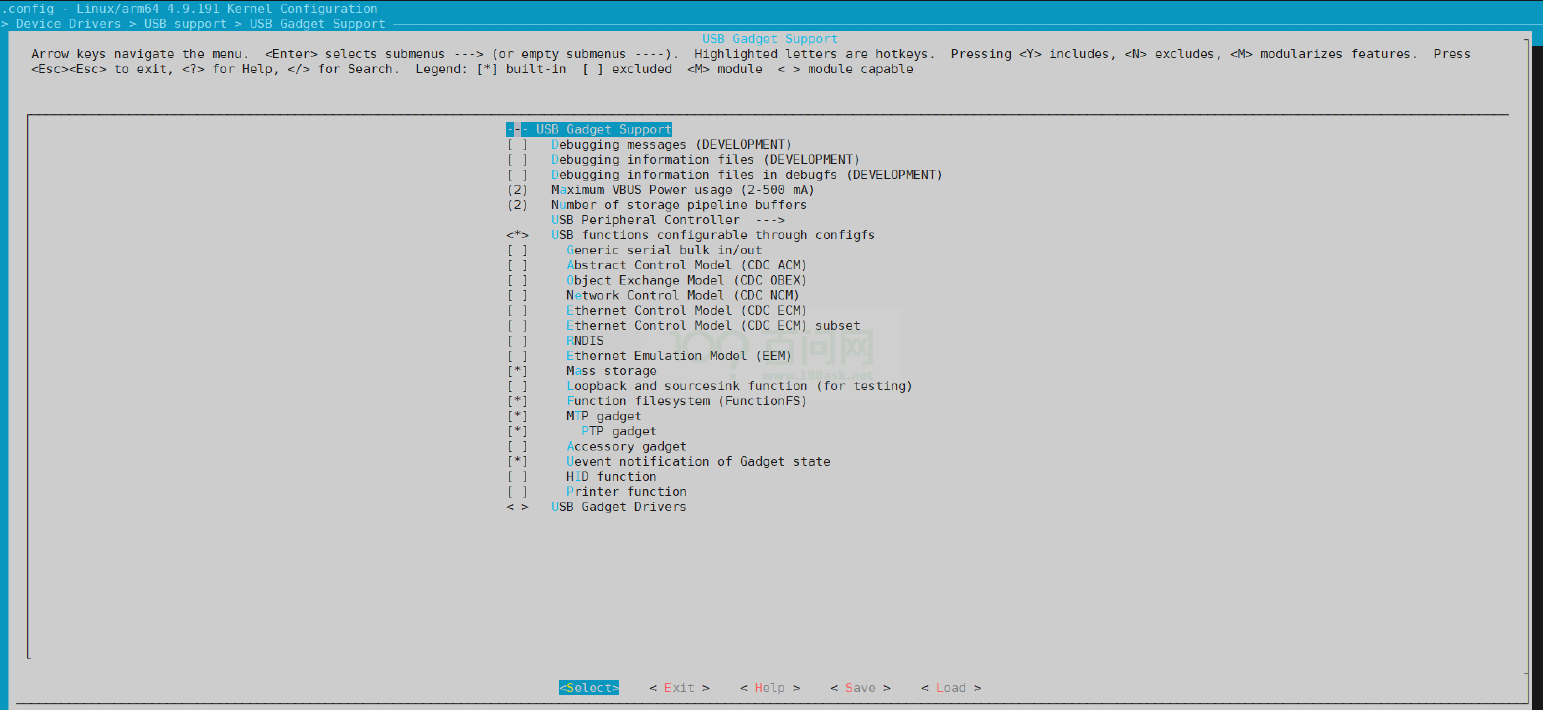Enable Object Exchange Model (CDC OBEX)
Image resolution: width=1543 pixels, height=710 pixels.
point(656,280)
